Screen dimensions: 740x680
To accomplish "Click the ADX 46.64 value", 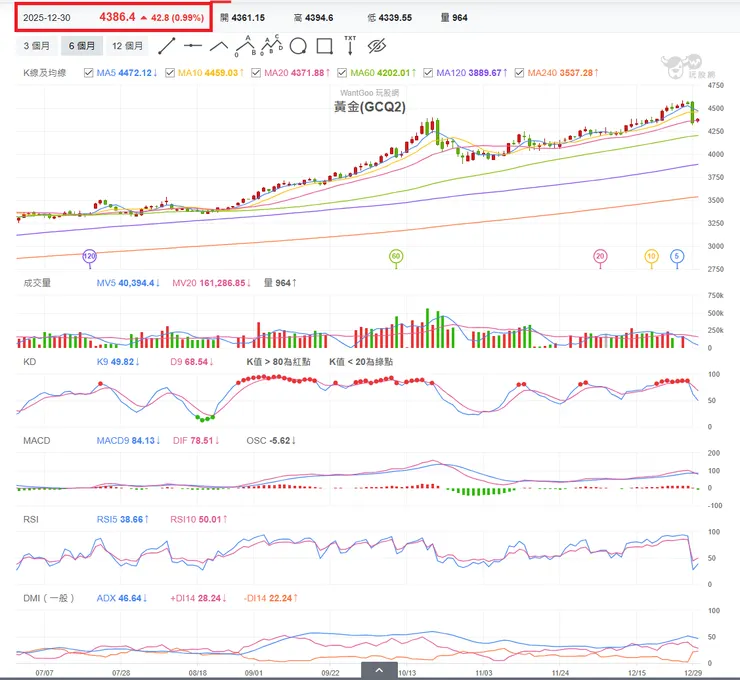I will pos(122,598).
